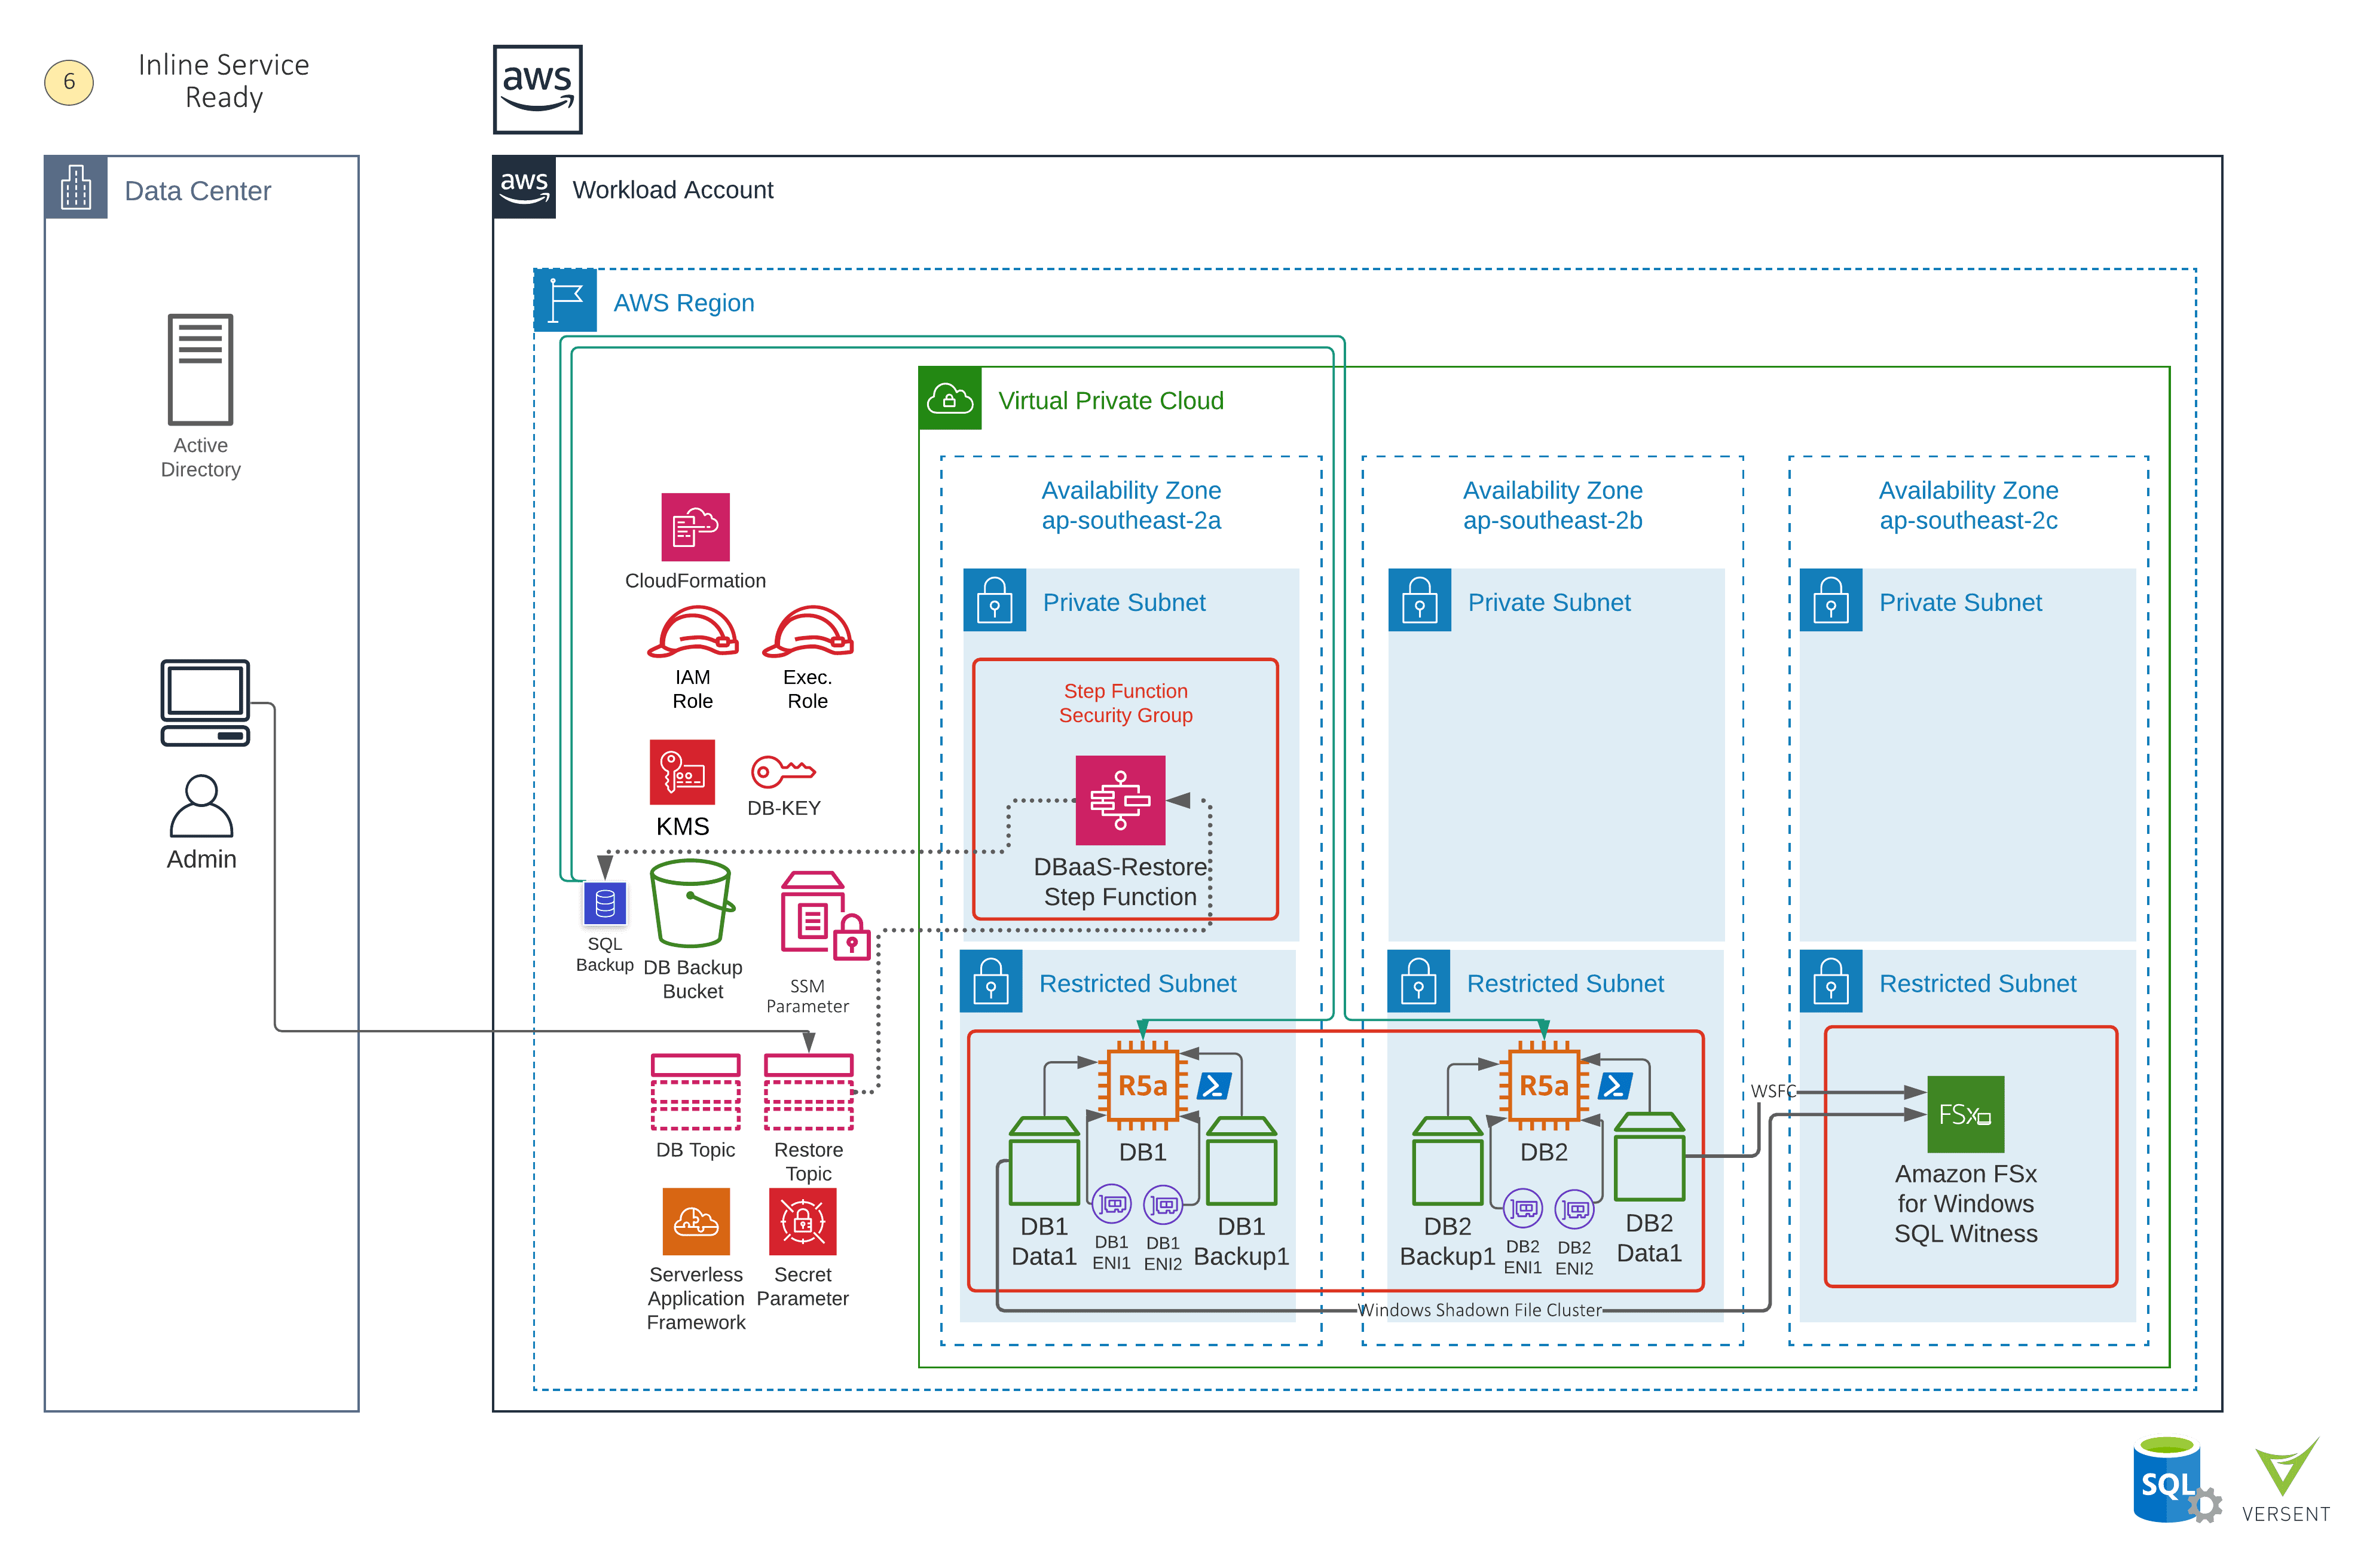This screenshot has width=2376, height=1568.
Task: Click the DB2 R5a instance icon
Action: [1544, 1086]
